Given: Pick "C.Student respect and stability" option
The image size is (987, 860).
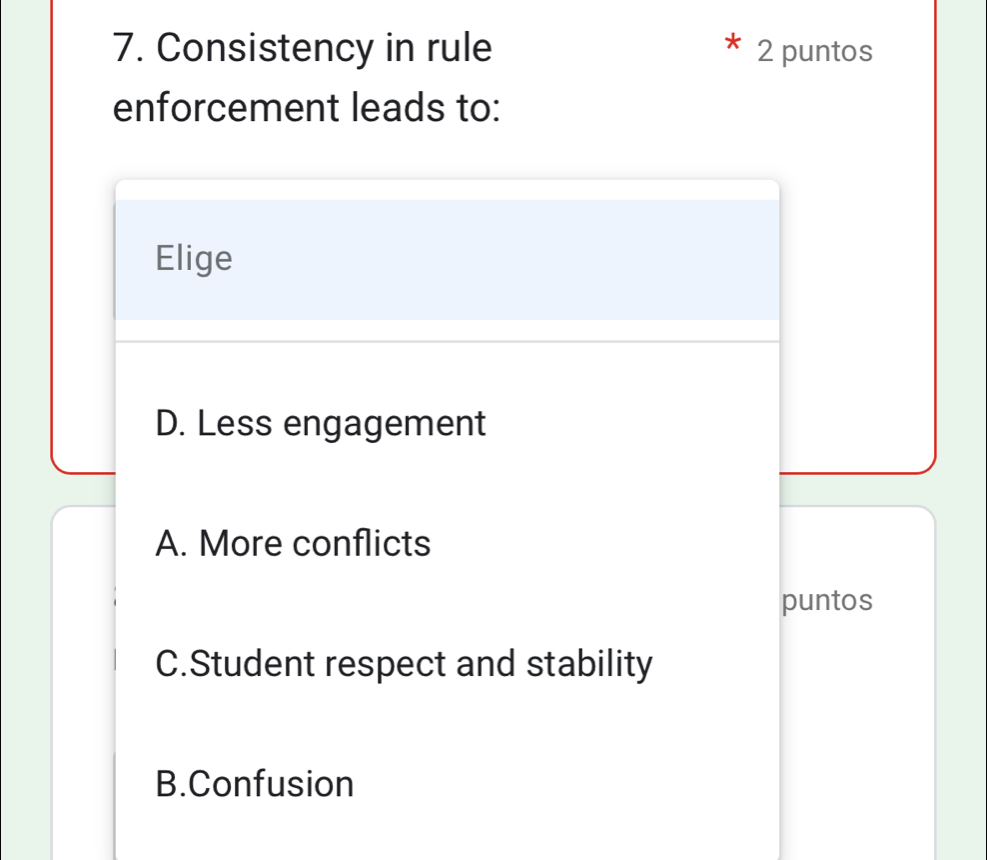Looking at the screenshot, I should pos(404,663).
